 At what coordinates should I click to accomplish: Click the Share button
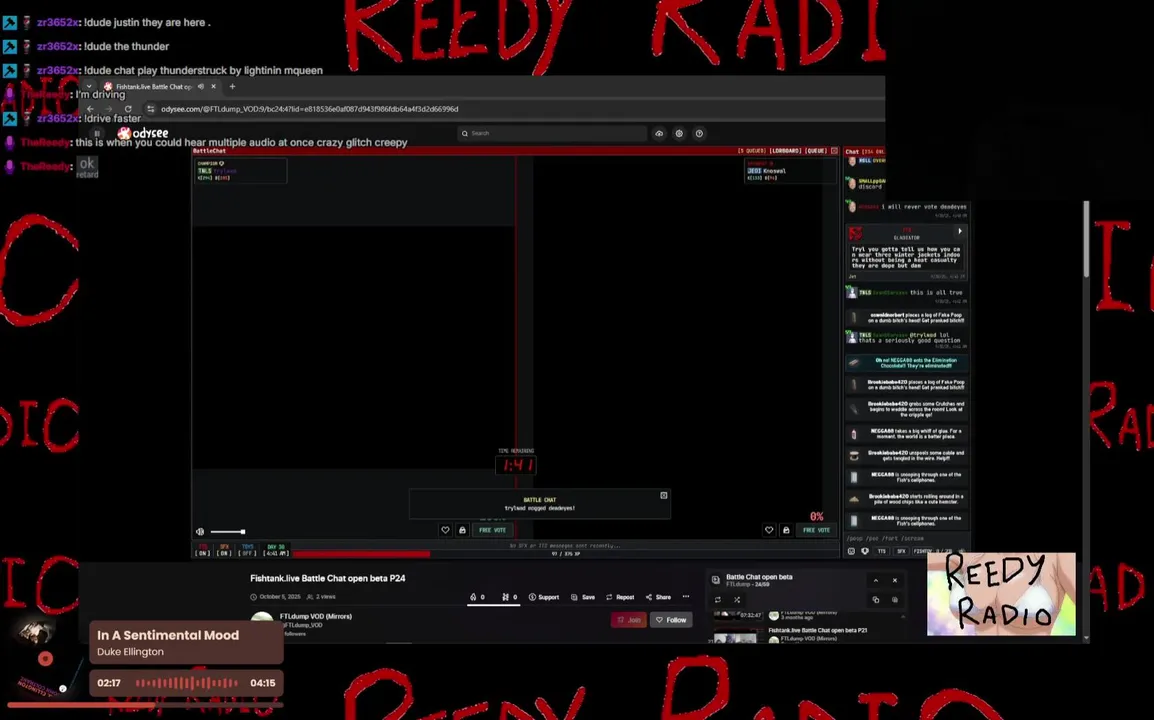[658, 597]
